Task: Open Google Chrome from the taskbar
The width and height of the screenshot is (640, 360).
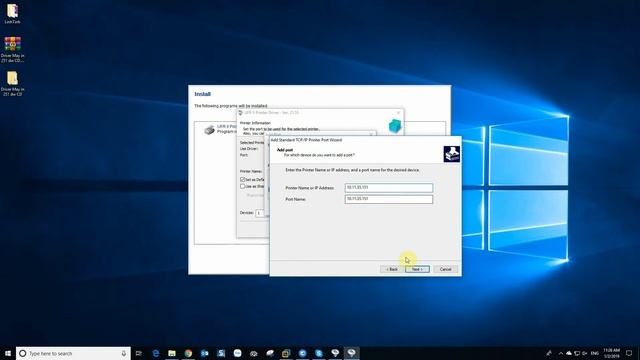Action: point(188,353)
